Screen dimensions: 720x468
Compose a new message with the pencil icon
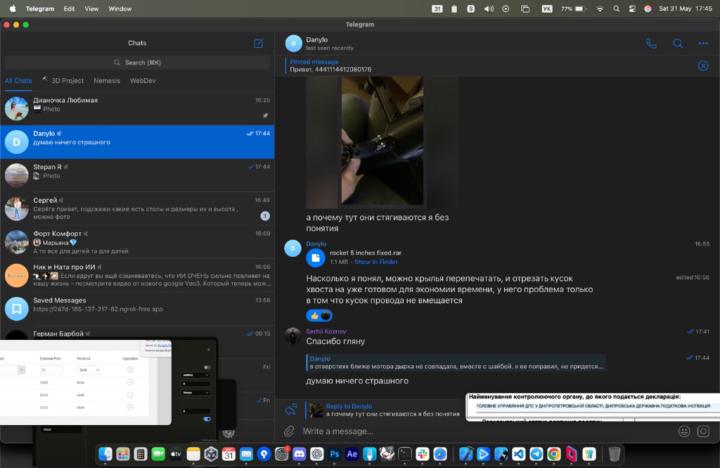(259, 43)
